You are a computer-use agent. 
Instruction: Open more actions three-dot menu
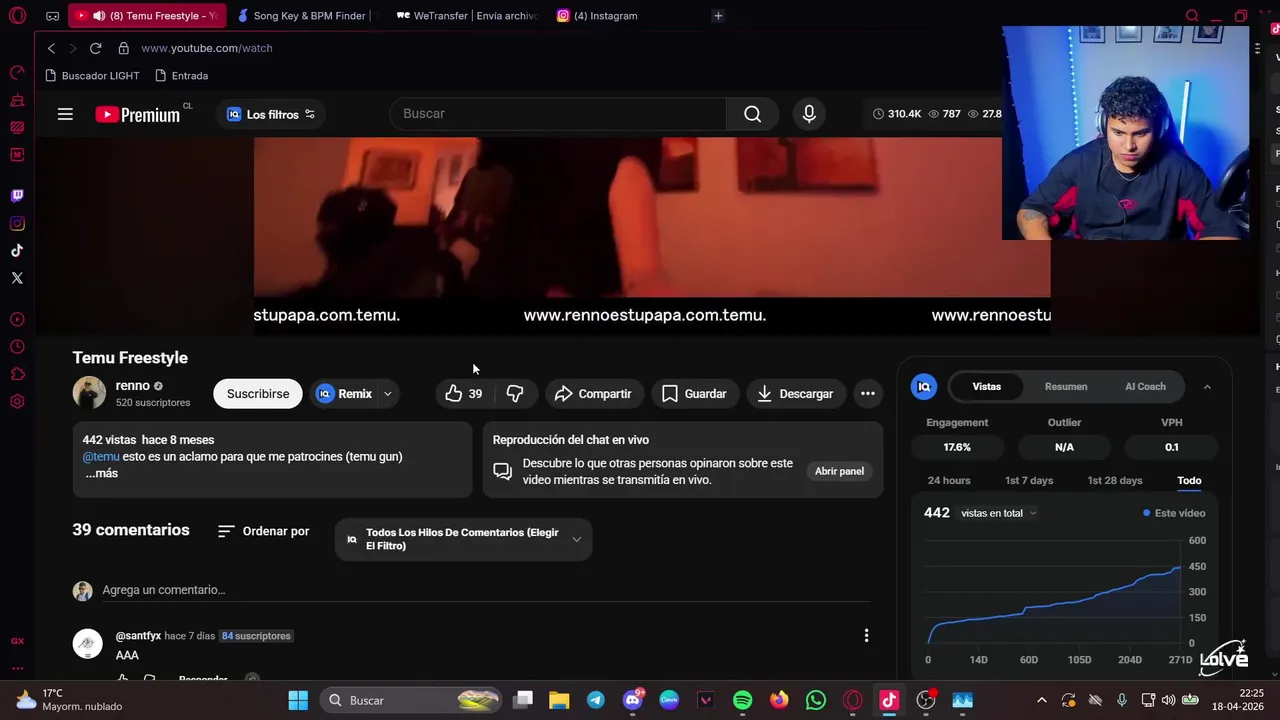click(x=868, y=394)
